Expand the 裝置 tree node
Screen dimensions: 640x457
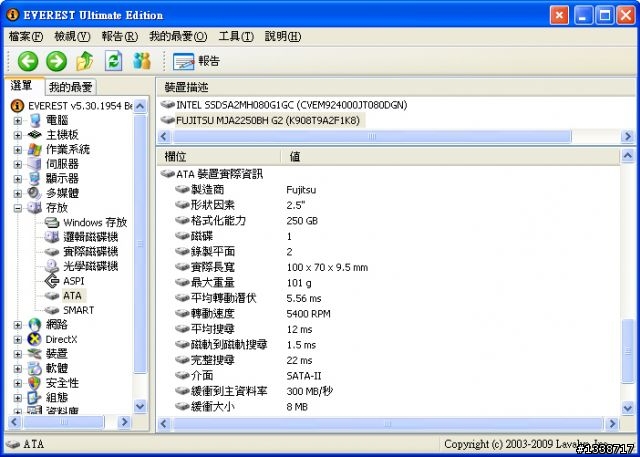pyautogui.click(x=18, y=354)
